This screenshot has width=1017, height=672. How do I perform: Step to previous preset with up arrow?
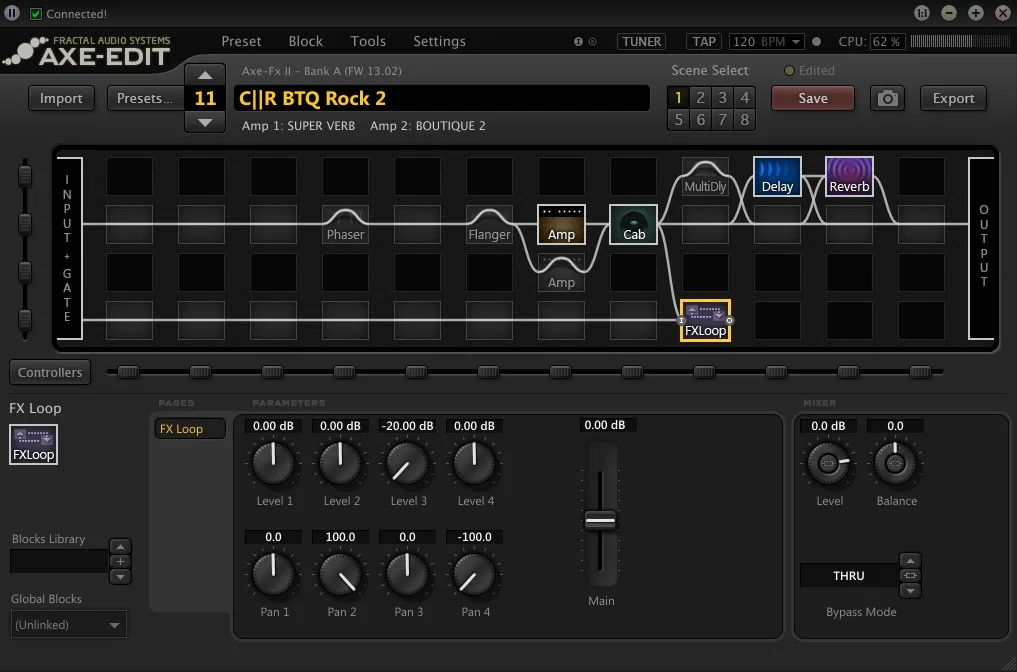click(205, 75)
